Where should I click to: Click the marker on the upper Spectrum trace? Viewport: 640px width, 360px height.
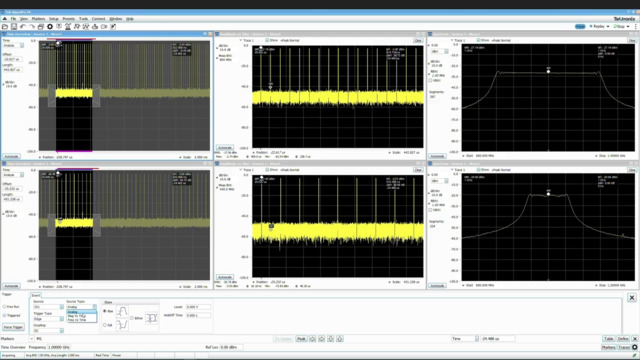click(x=548, y=71)
